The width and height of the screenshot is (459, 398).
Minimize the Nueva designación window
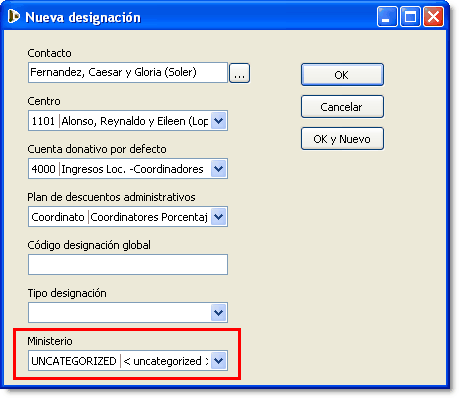coord(387,16)
